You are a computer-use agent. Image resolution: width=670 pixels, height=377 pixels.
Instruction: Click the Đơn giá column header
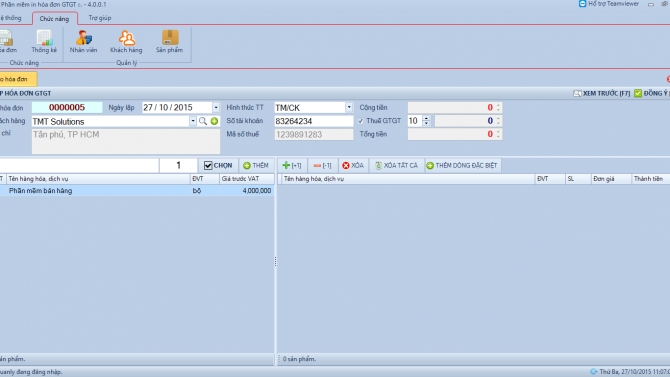point(611,179)
